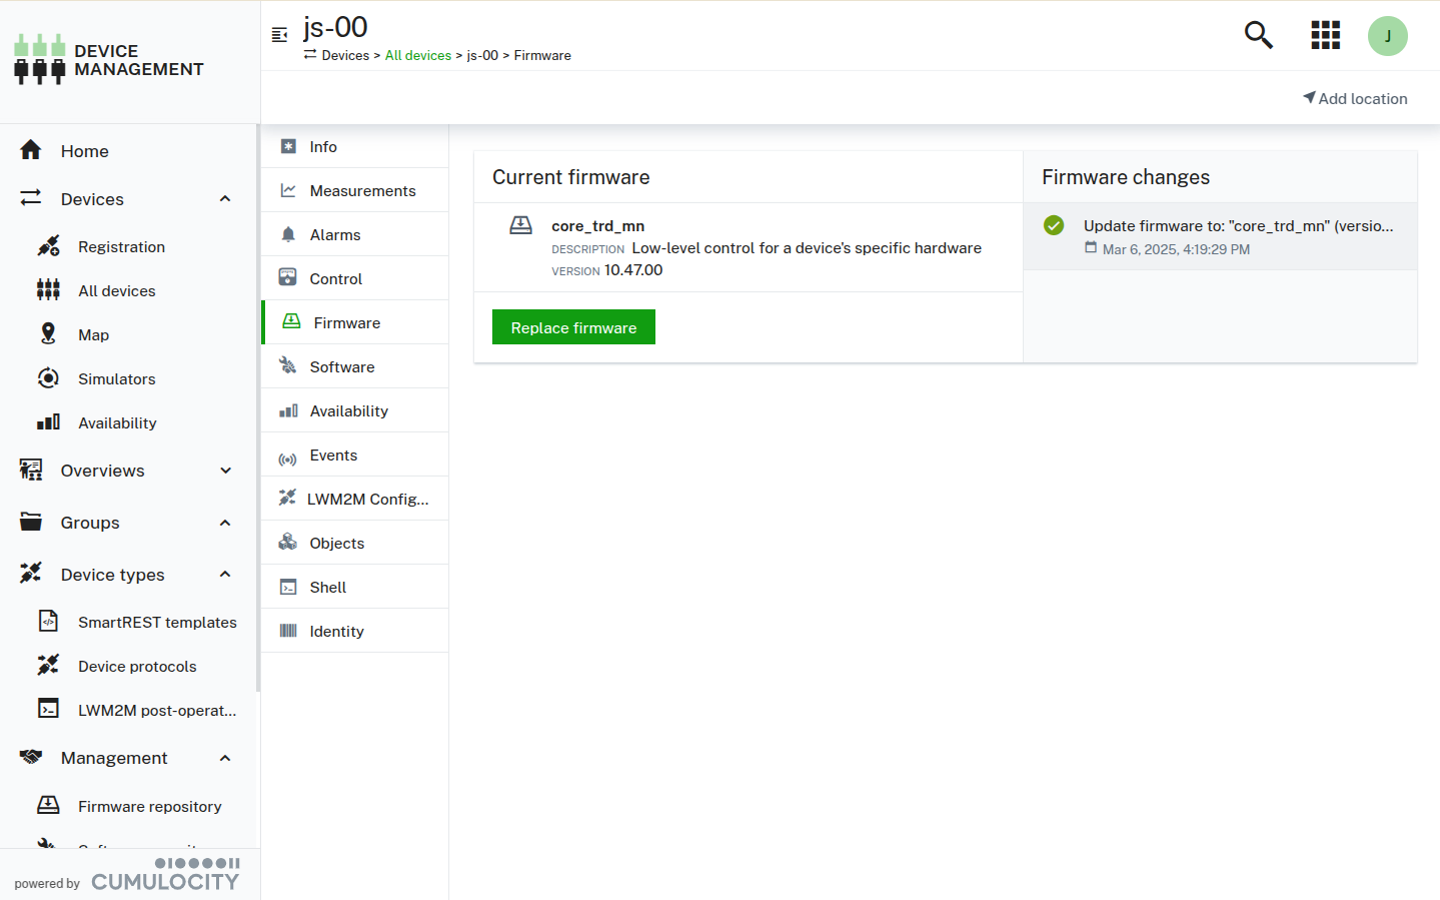Click the search magnifier icon

click(1258, 36)
